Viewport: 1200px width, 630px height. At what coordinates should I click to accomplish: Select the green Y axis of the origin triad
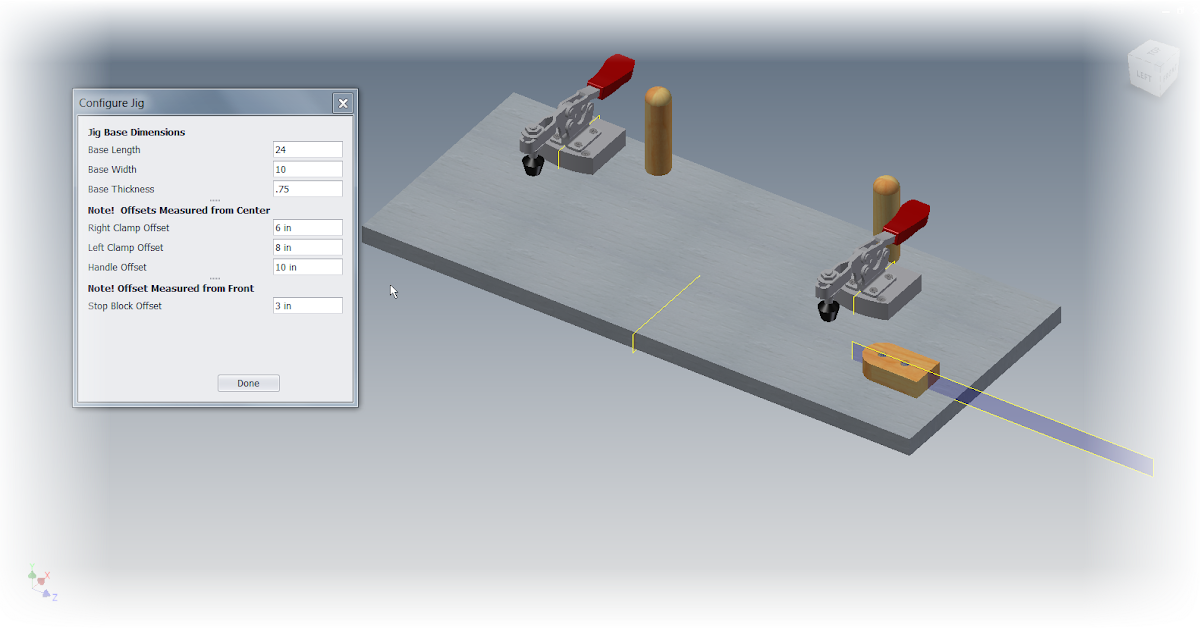pos(32,574)
